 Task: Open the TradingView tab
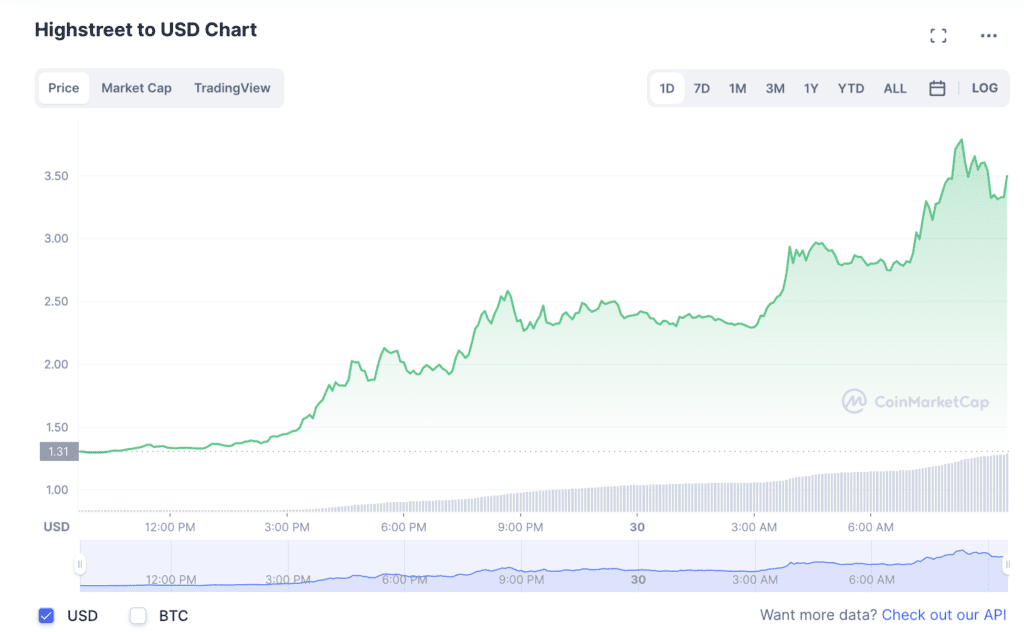(x=232, y=88)
